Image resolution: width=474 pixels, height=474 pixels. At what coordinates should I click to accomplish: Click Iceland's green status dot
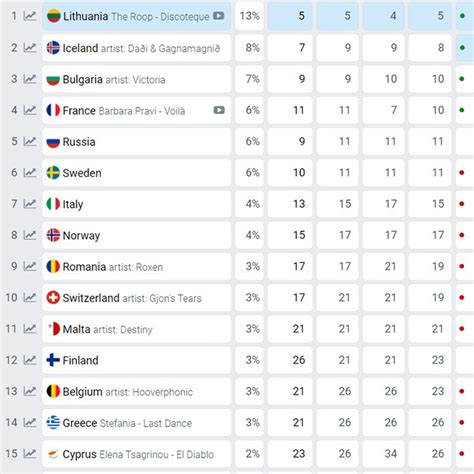pyautogui.click(x=462, y=48)
